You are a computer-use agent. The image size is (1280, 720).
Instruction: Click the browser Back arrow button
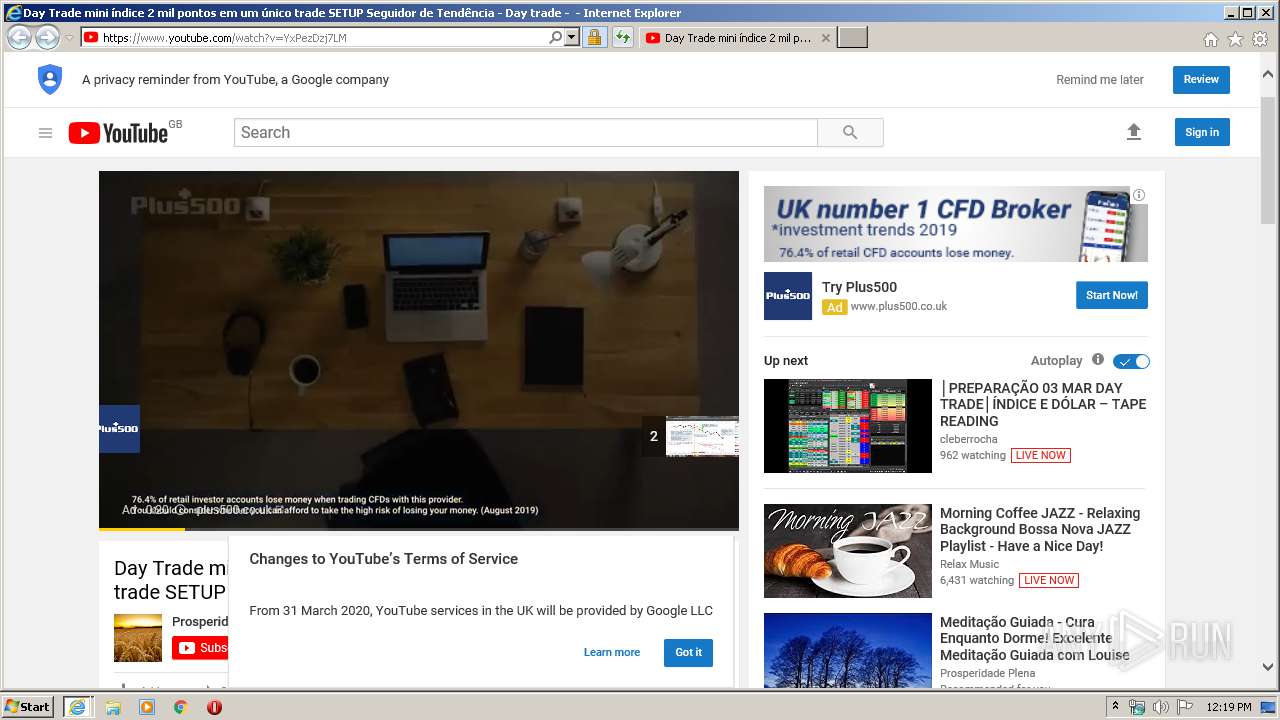[x=19, y=38]
